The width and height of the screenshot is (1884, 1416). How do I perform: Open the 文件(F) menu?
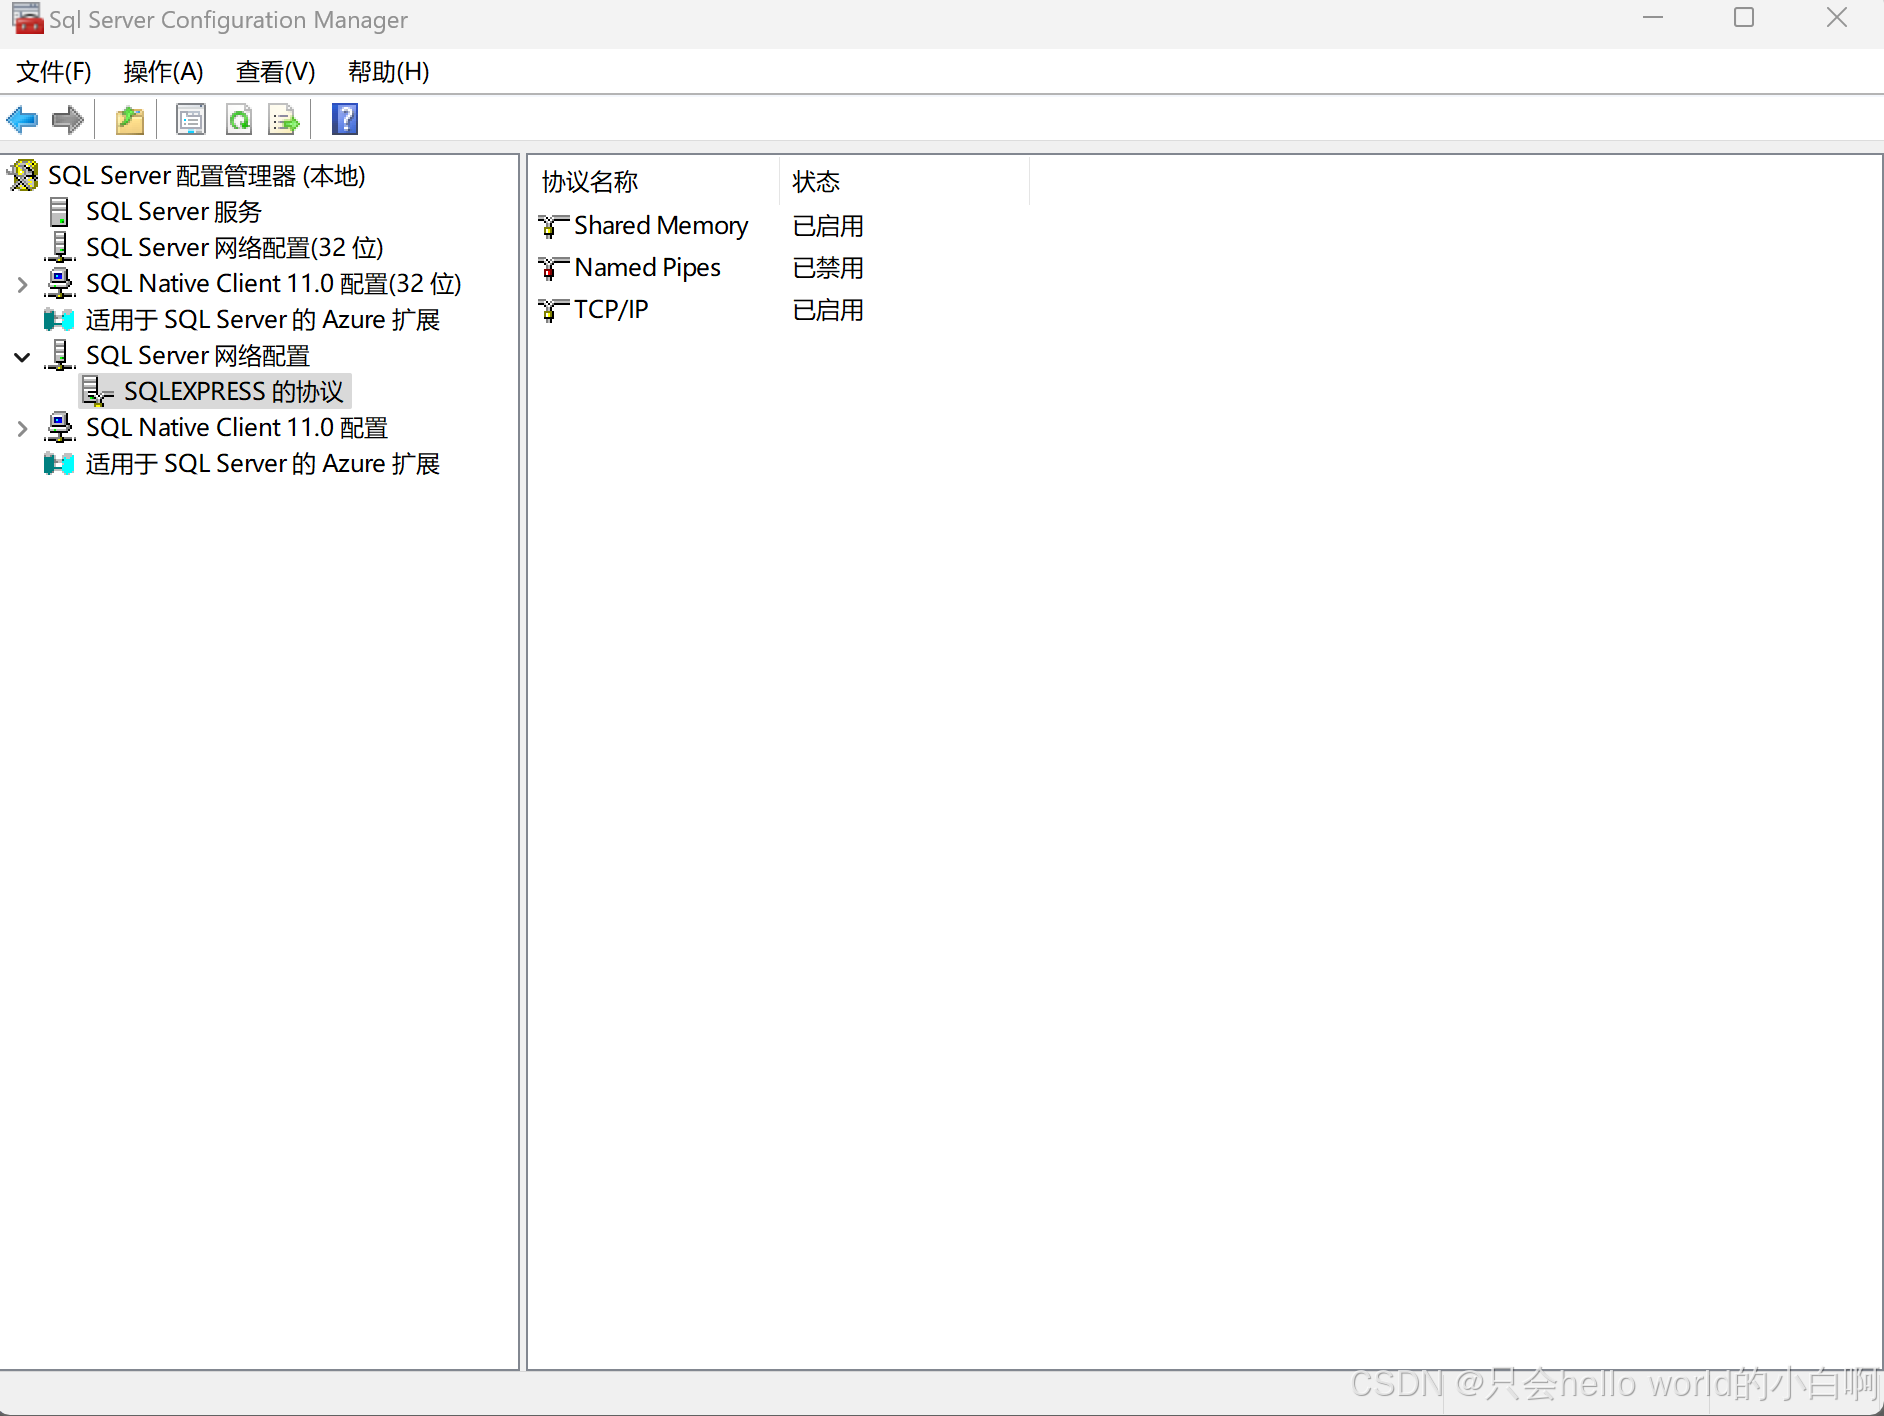click(x=54, y=72)
